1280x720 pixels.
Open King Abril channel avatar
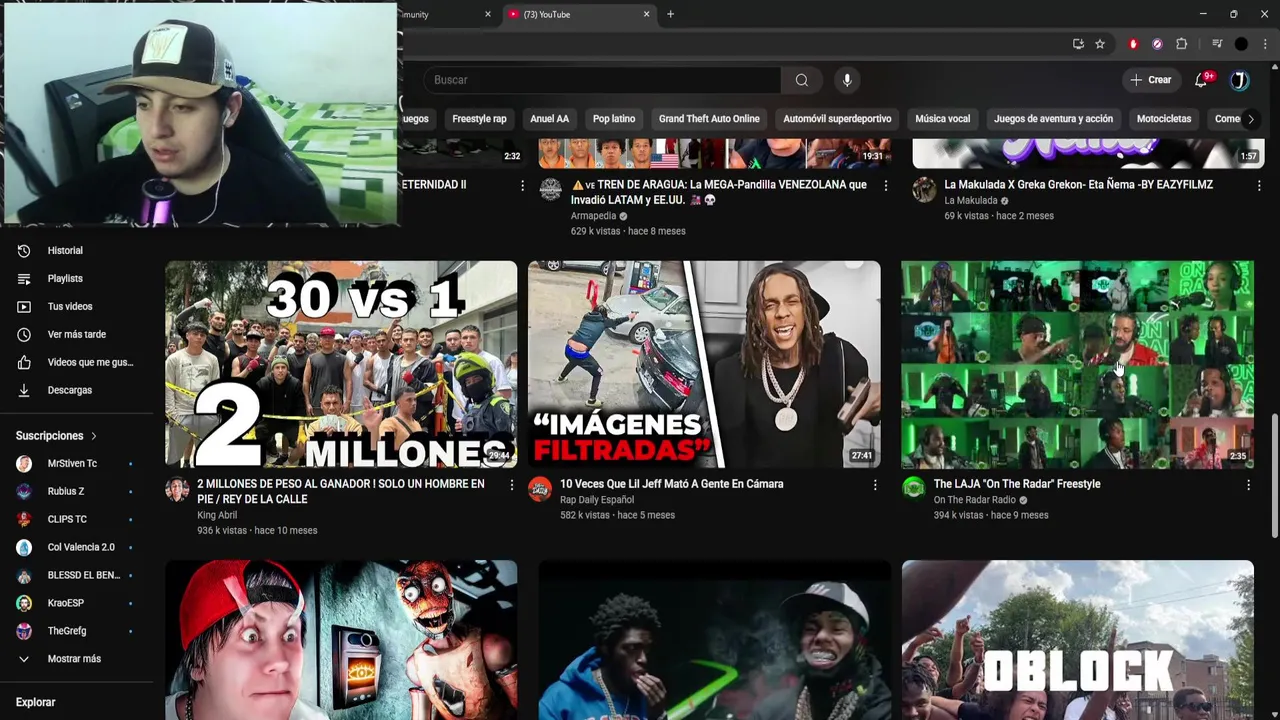pos(177,489)
